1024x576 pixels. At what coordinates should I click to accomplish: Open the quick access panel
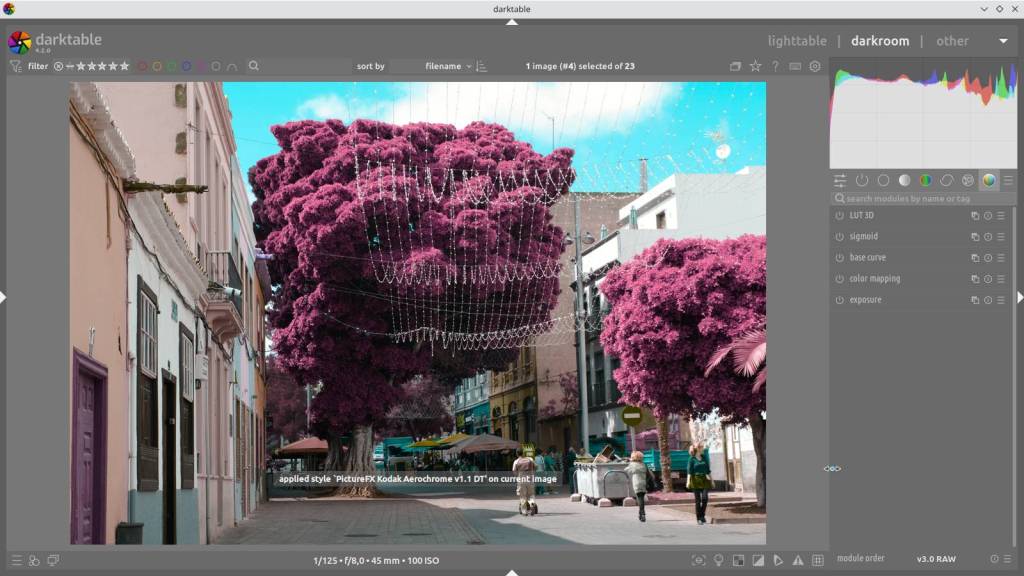pyautogui.click(x=840, y=180)
